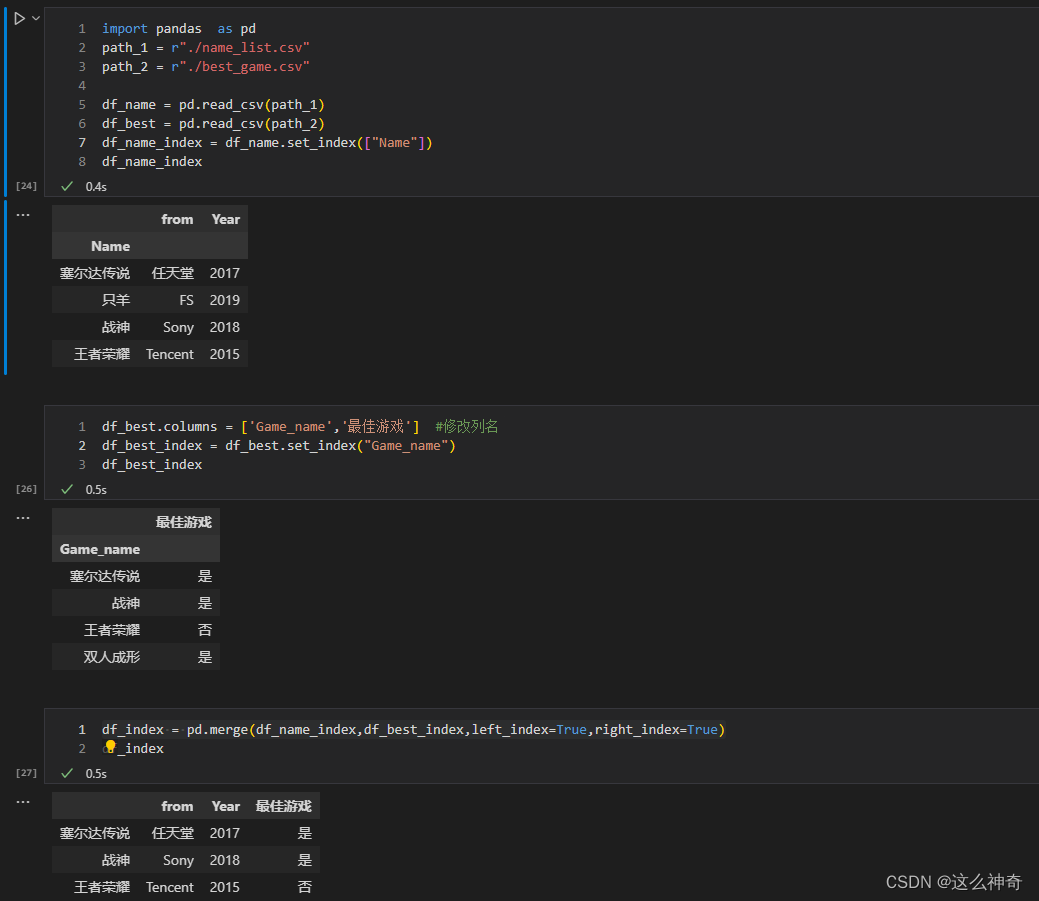Open output actions menu for cell 24
The image size is (1039, 901).
pyautogui.click(x=23, y=215)
